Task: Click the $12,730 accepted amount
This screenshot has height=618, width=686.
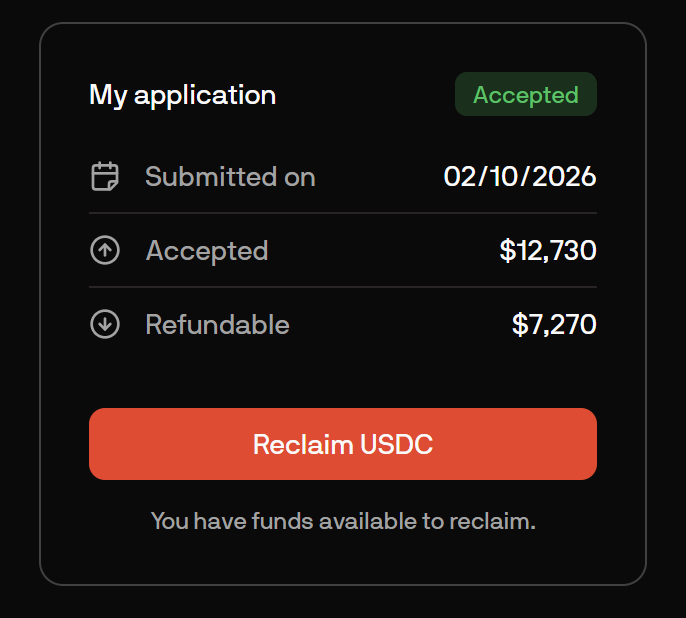Action: point(548,251)
